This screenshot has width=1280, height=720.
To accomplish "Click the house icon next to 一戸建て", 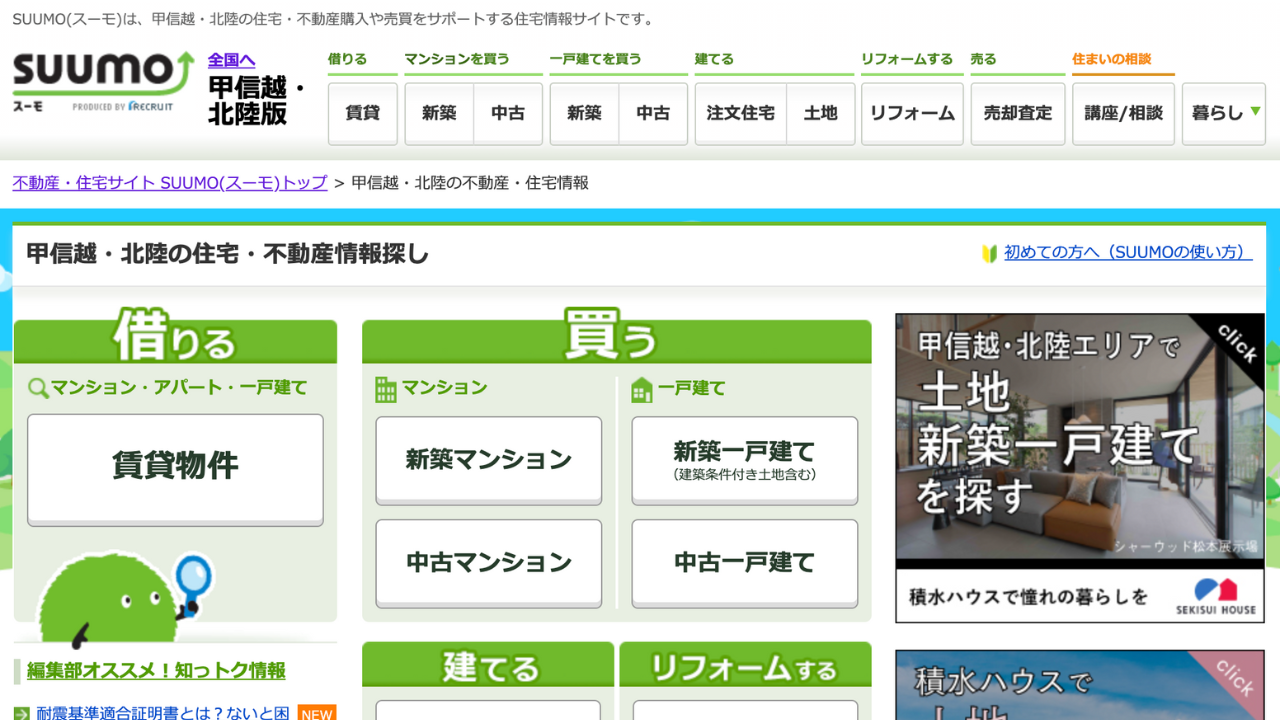I will (642, 390).
